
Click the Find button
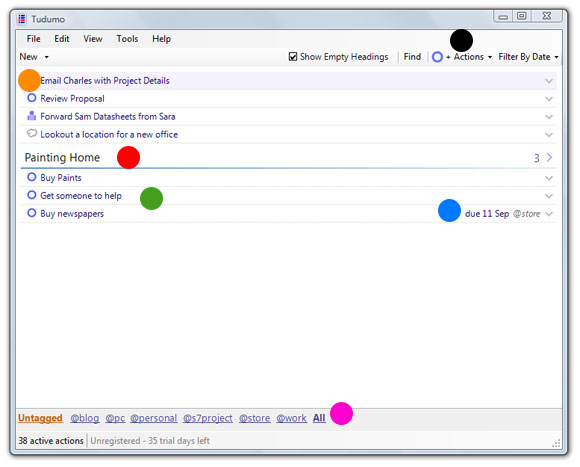(x=412, y=57)
